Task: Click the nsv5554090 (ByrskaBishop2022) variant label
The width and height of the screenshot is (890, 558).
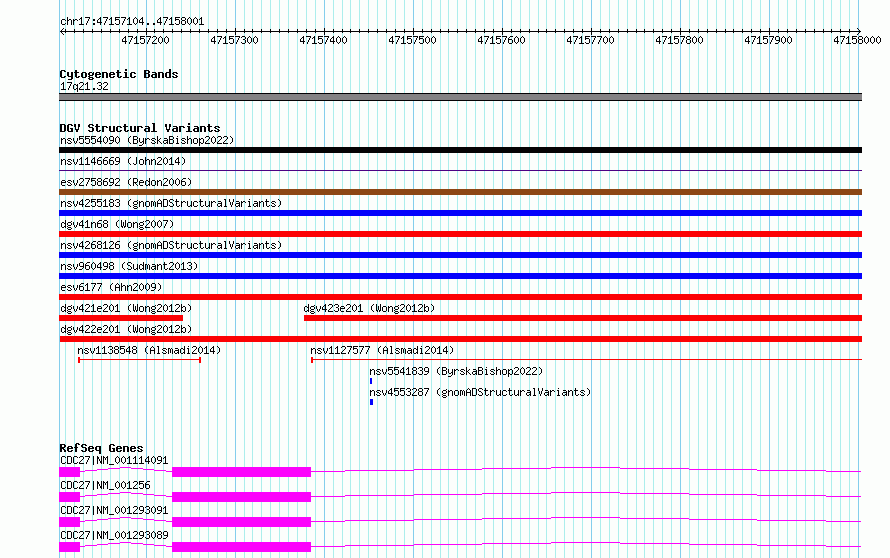Action: tap(147, 140)
